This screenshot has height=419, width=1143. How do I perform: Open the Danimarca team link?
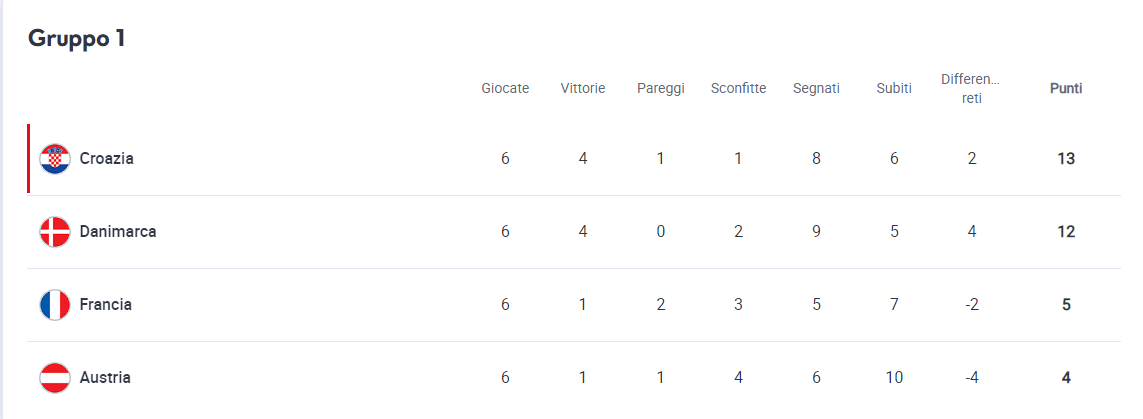[118, 232]
